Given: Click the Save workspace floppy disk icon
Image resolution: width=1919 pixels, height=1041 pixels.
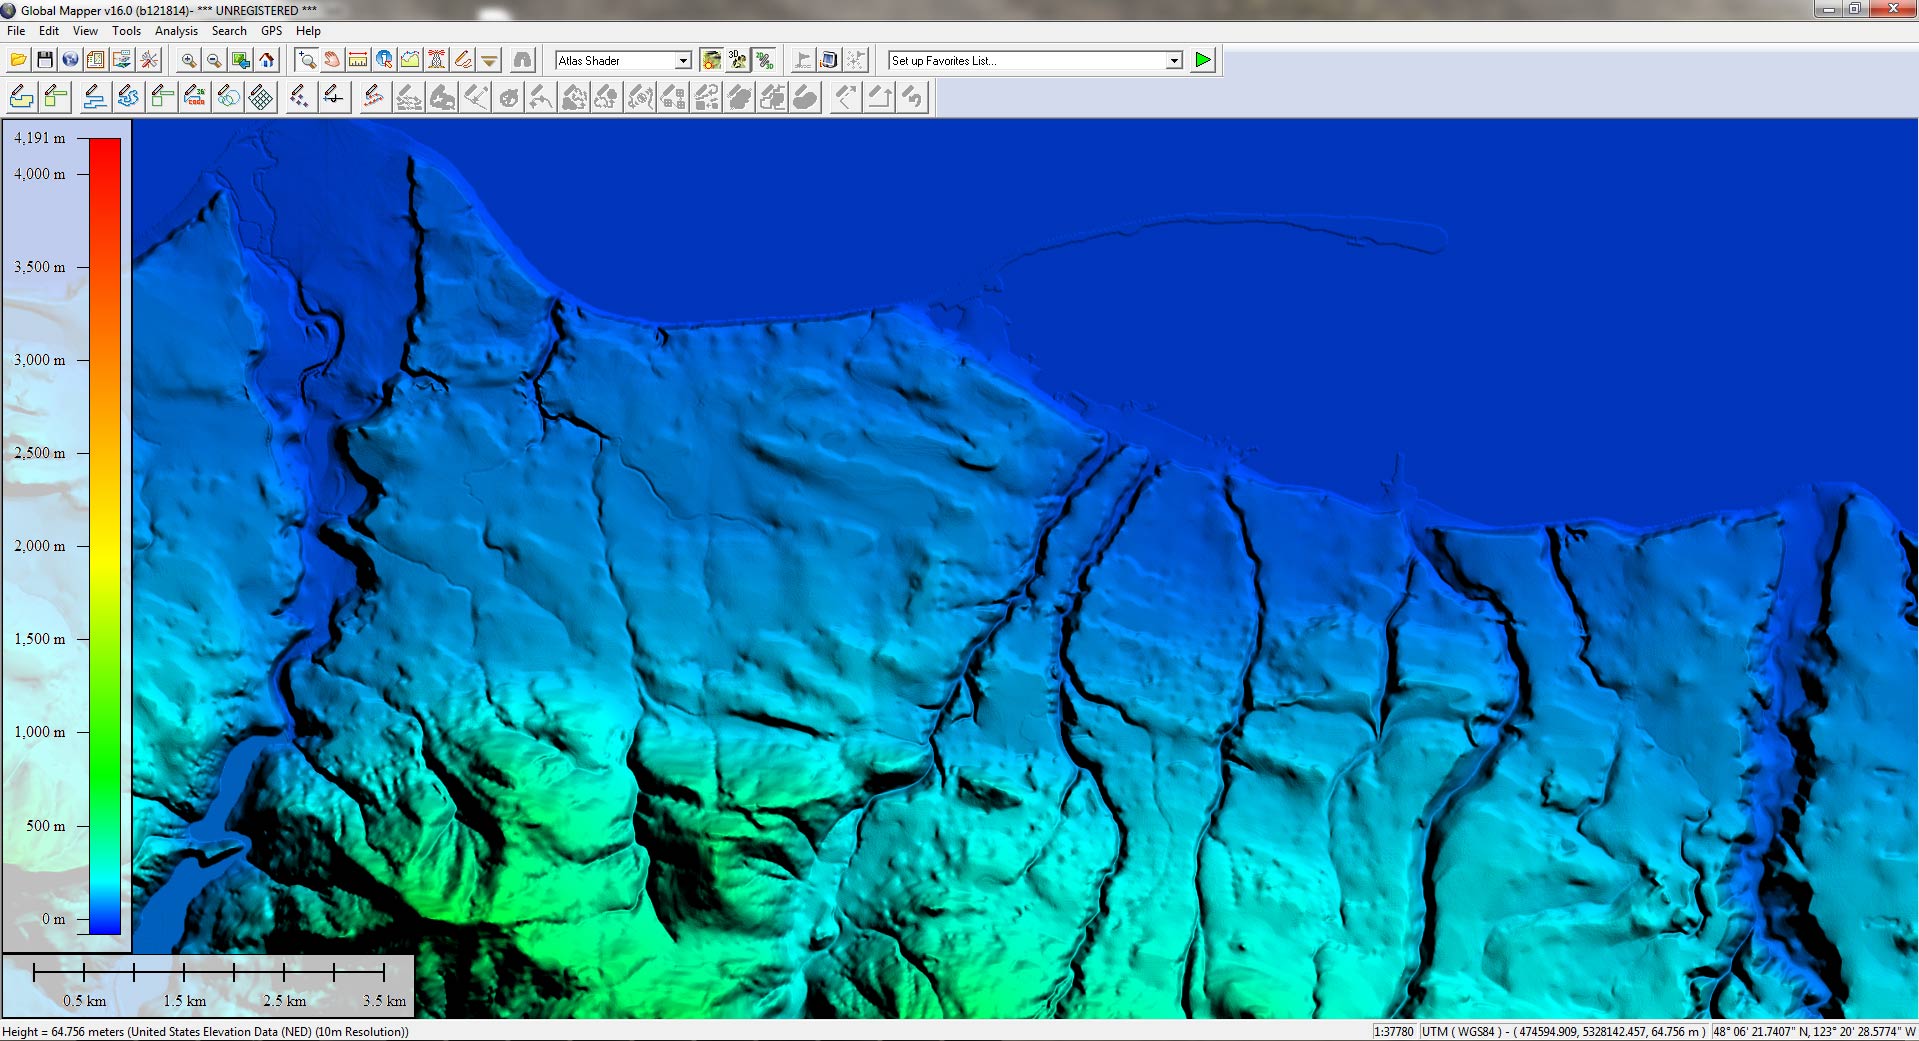Looking at the screenshot, I should pyautogui.click(x=44, y=61).
